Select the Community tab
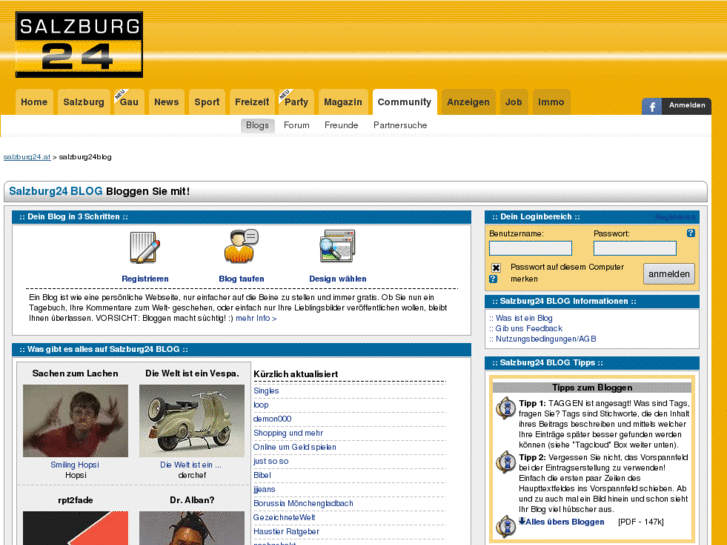Viewport: 727px width, 545px height. point(404,102)
